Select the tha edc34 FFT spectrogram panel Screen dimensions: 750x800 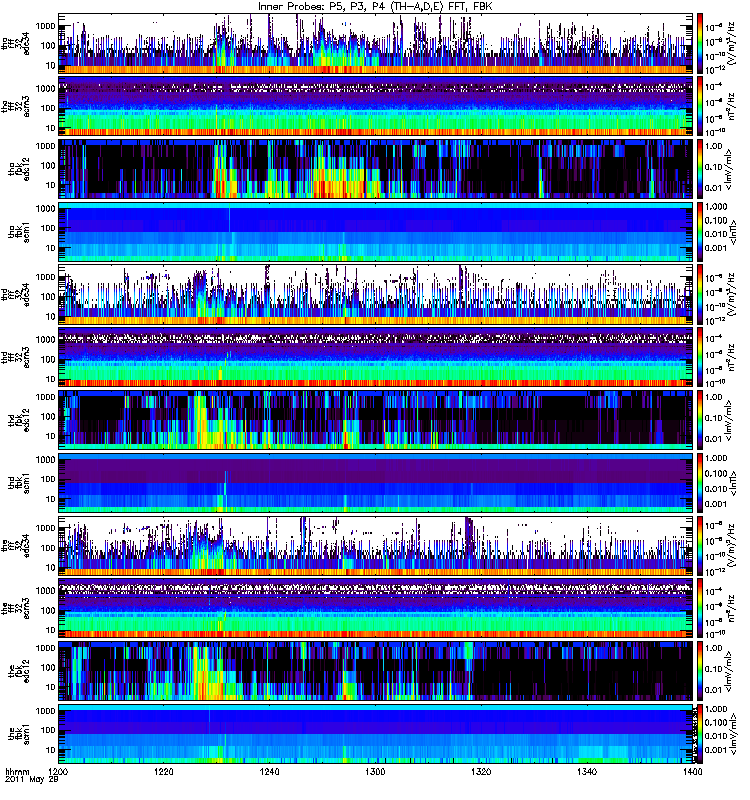click(376, 44)
